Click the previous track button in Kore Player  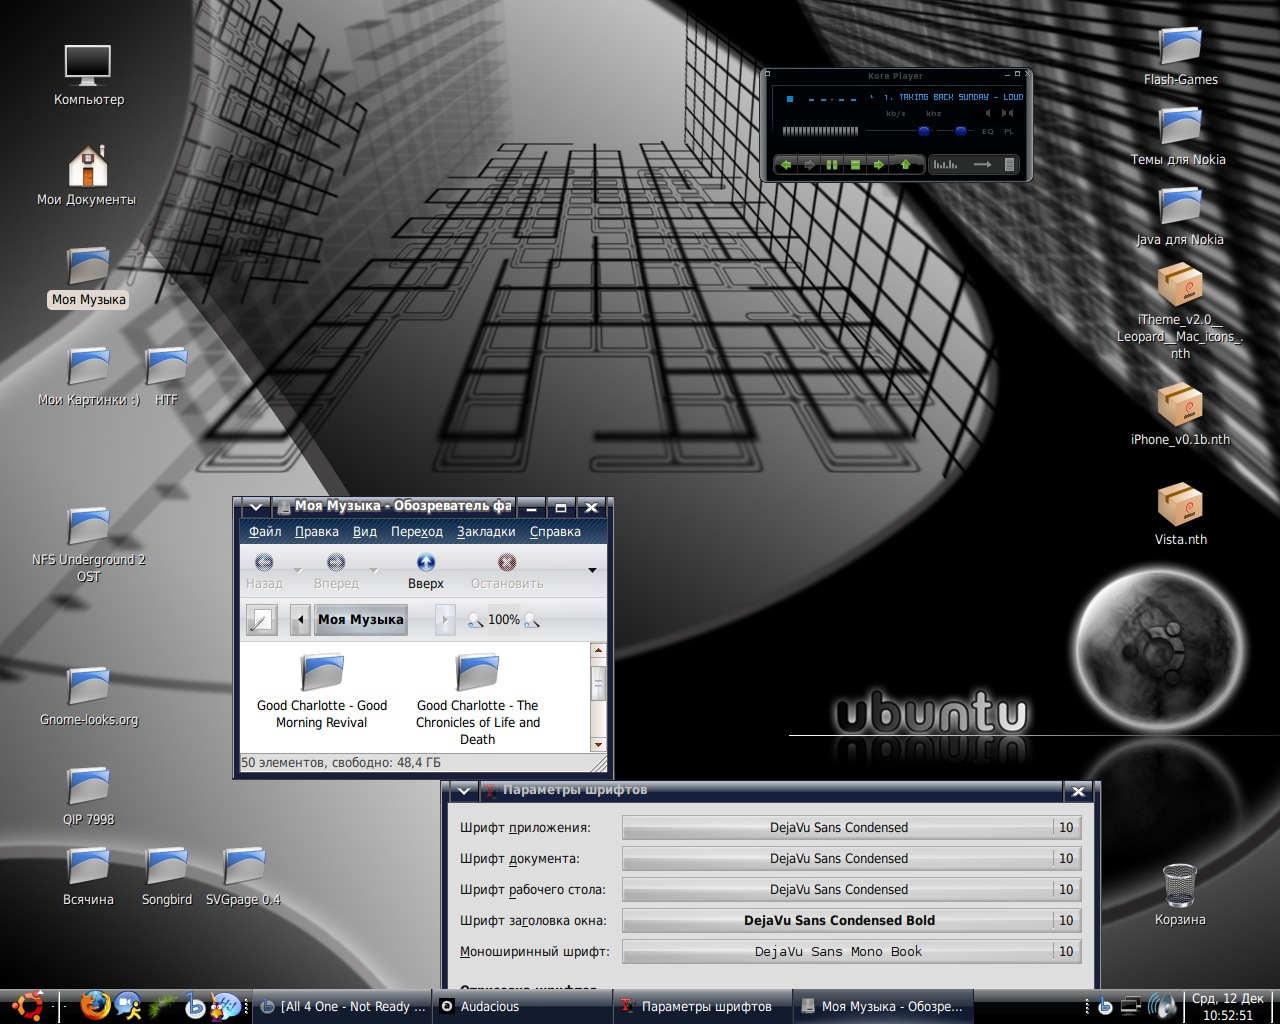point(786,164)
